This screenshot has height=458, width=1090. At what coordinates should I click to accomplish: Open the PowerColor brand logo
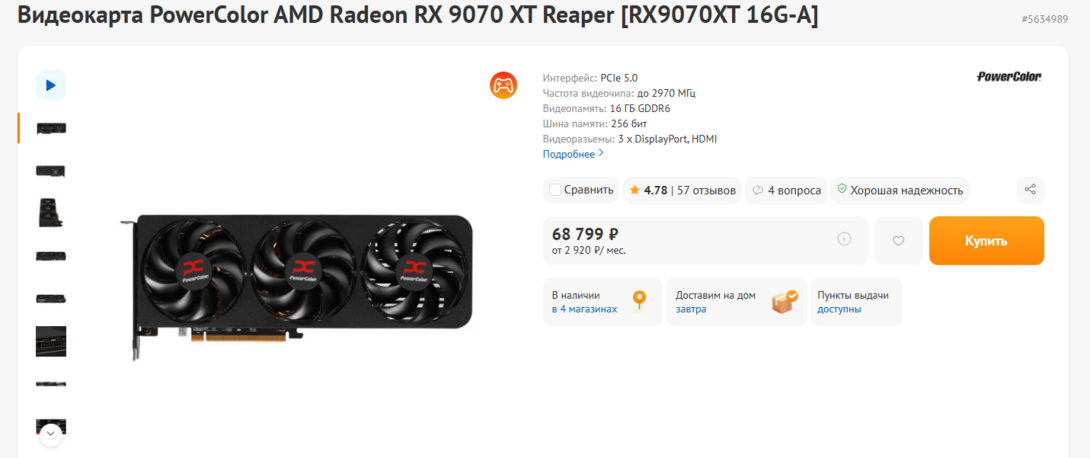tap(1009, 76)
